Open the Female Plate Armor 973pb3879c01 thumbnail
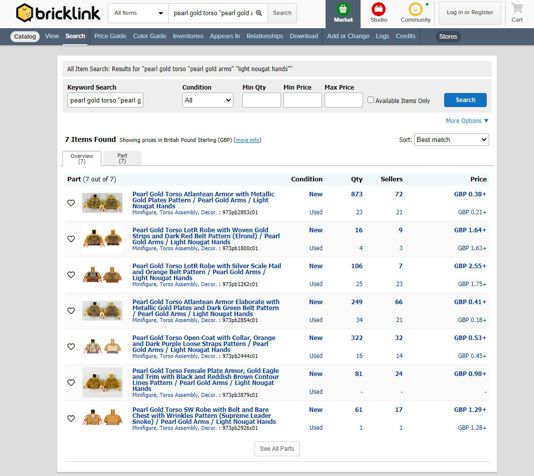534x476 pixels. pyautogui.click(x=102, y=382)
